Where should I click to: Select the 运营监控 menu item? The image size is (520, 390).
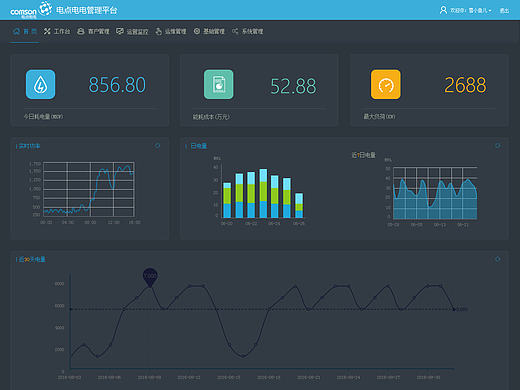click(132, 31)
